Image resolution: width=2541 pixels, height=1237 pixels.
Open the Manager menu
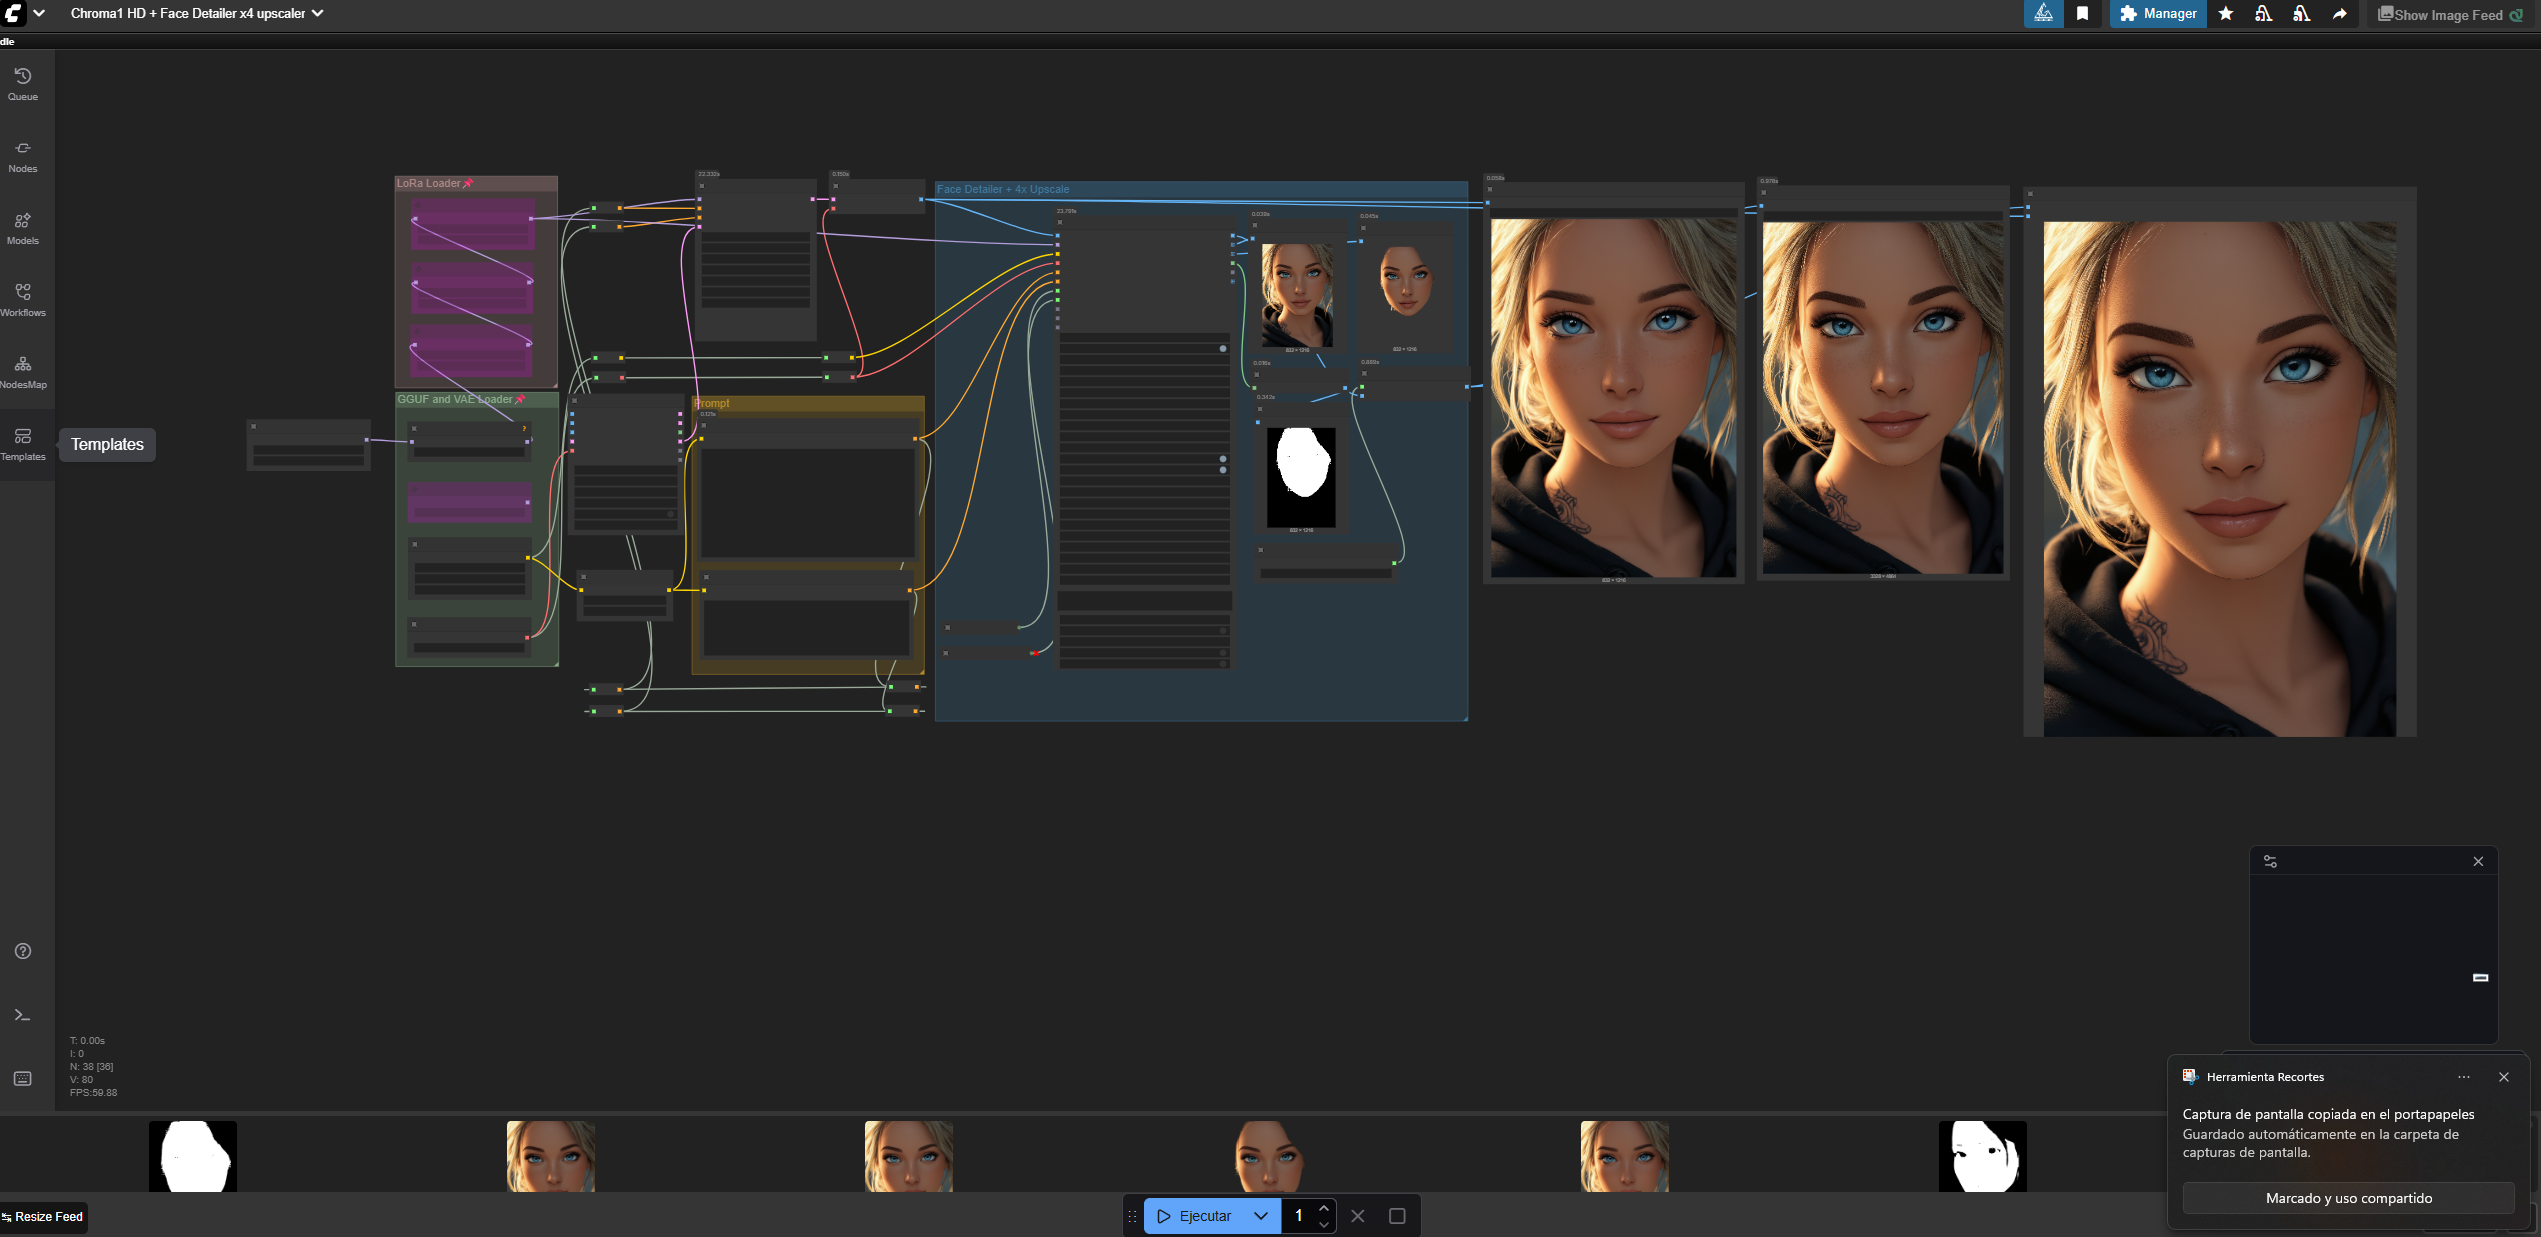click(2158, 14)
